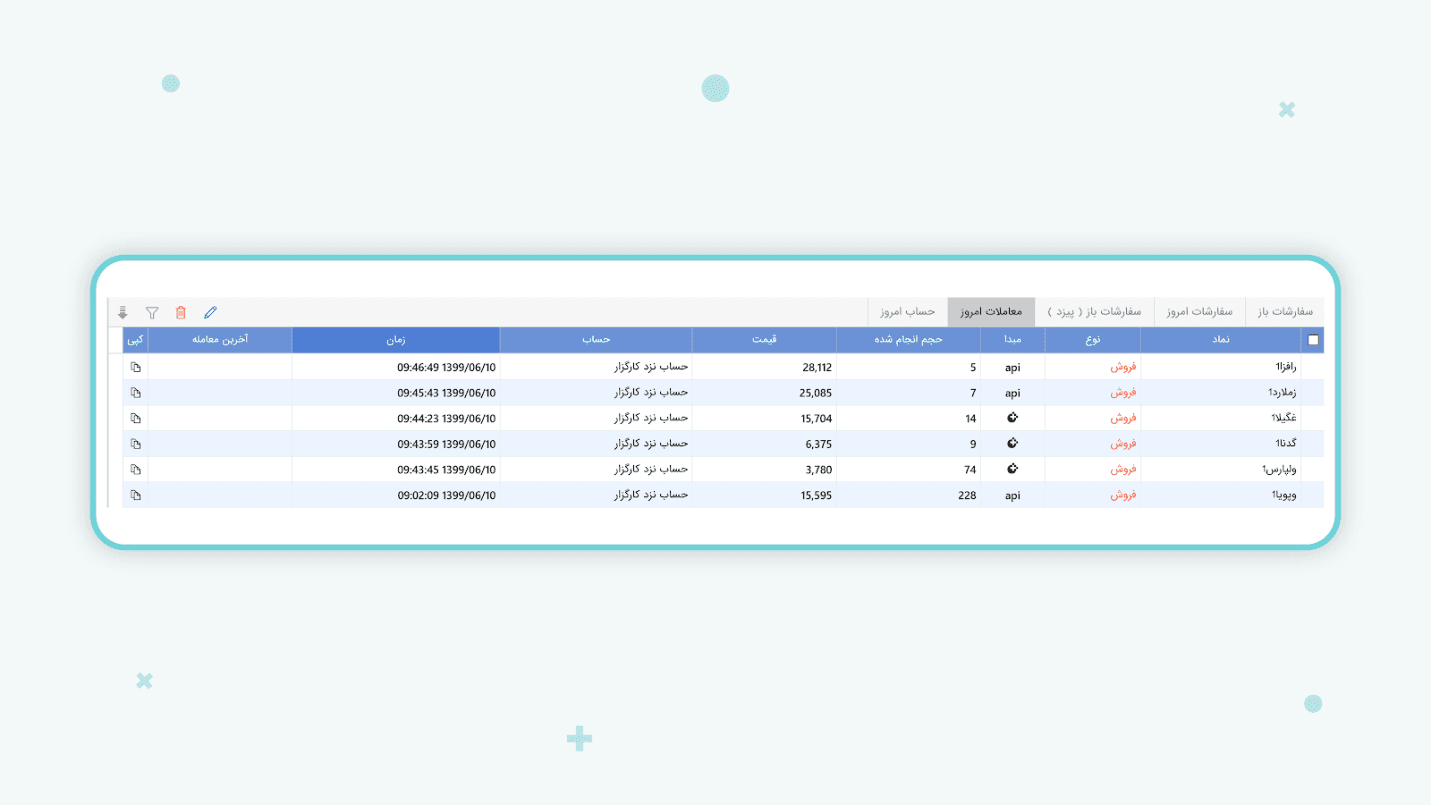Click the price value 15,704
Image resolution: width=1431 pixels, height=805 pixels.
[x=816, y=419]
